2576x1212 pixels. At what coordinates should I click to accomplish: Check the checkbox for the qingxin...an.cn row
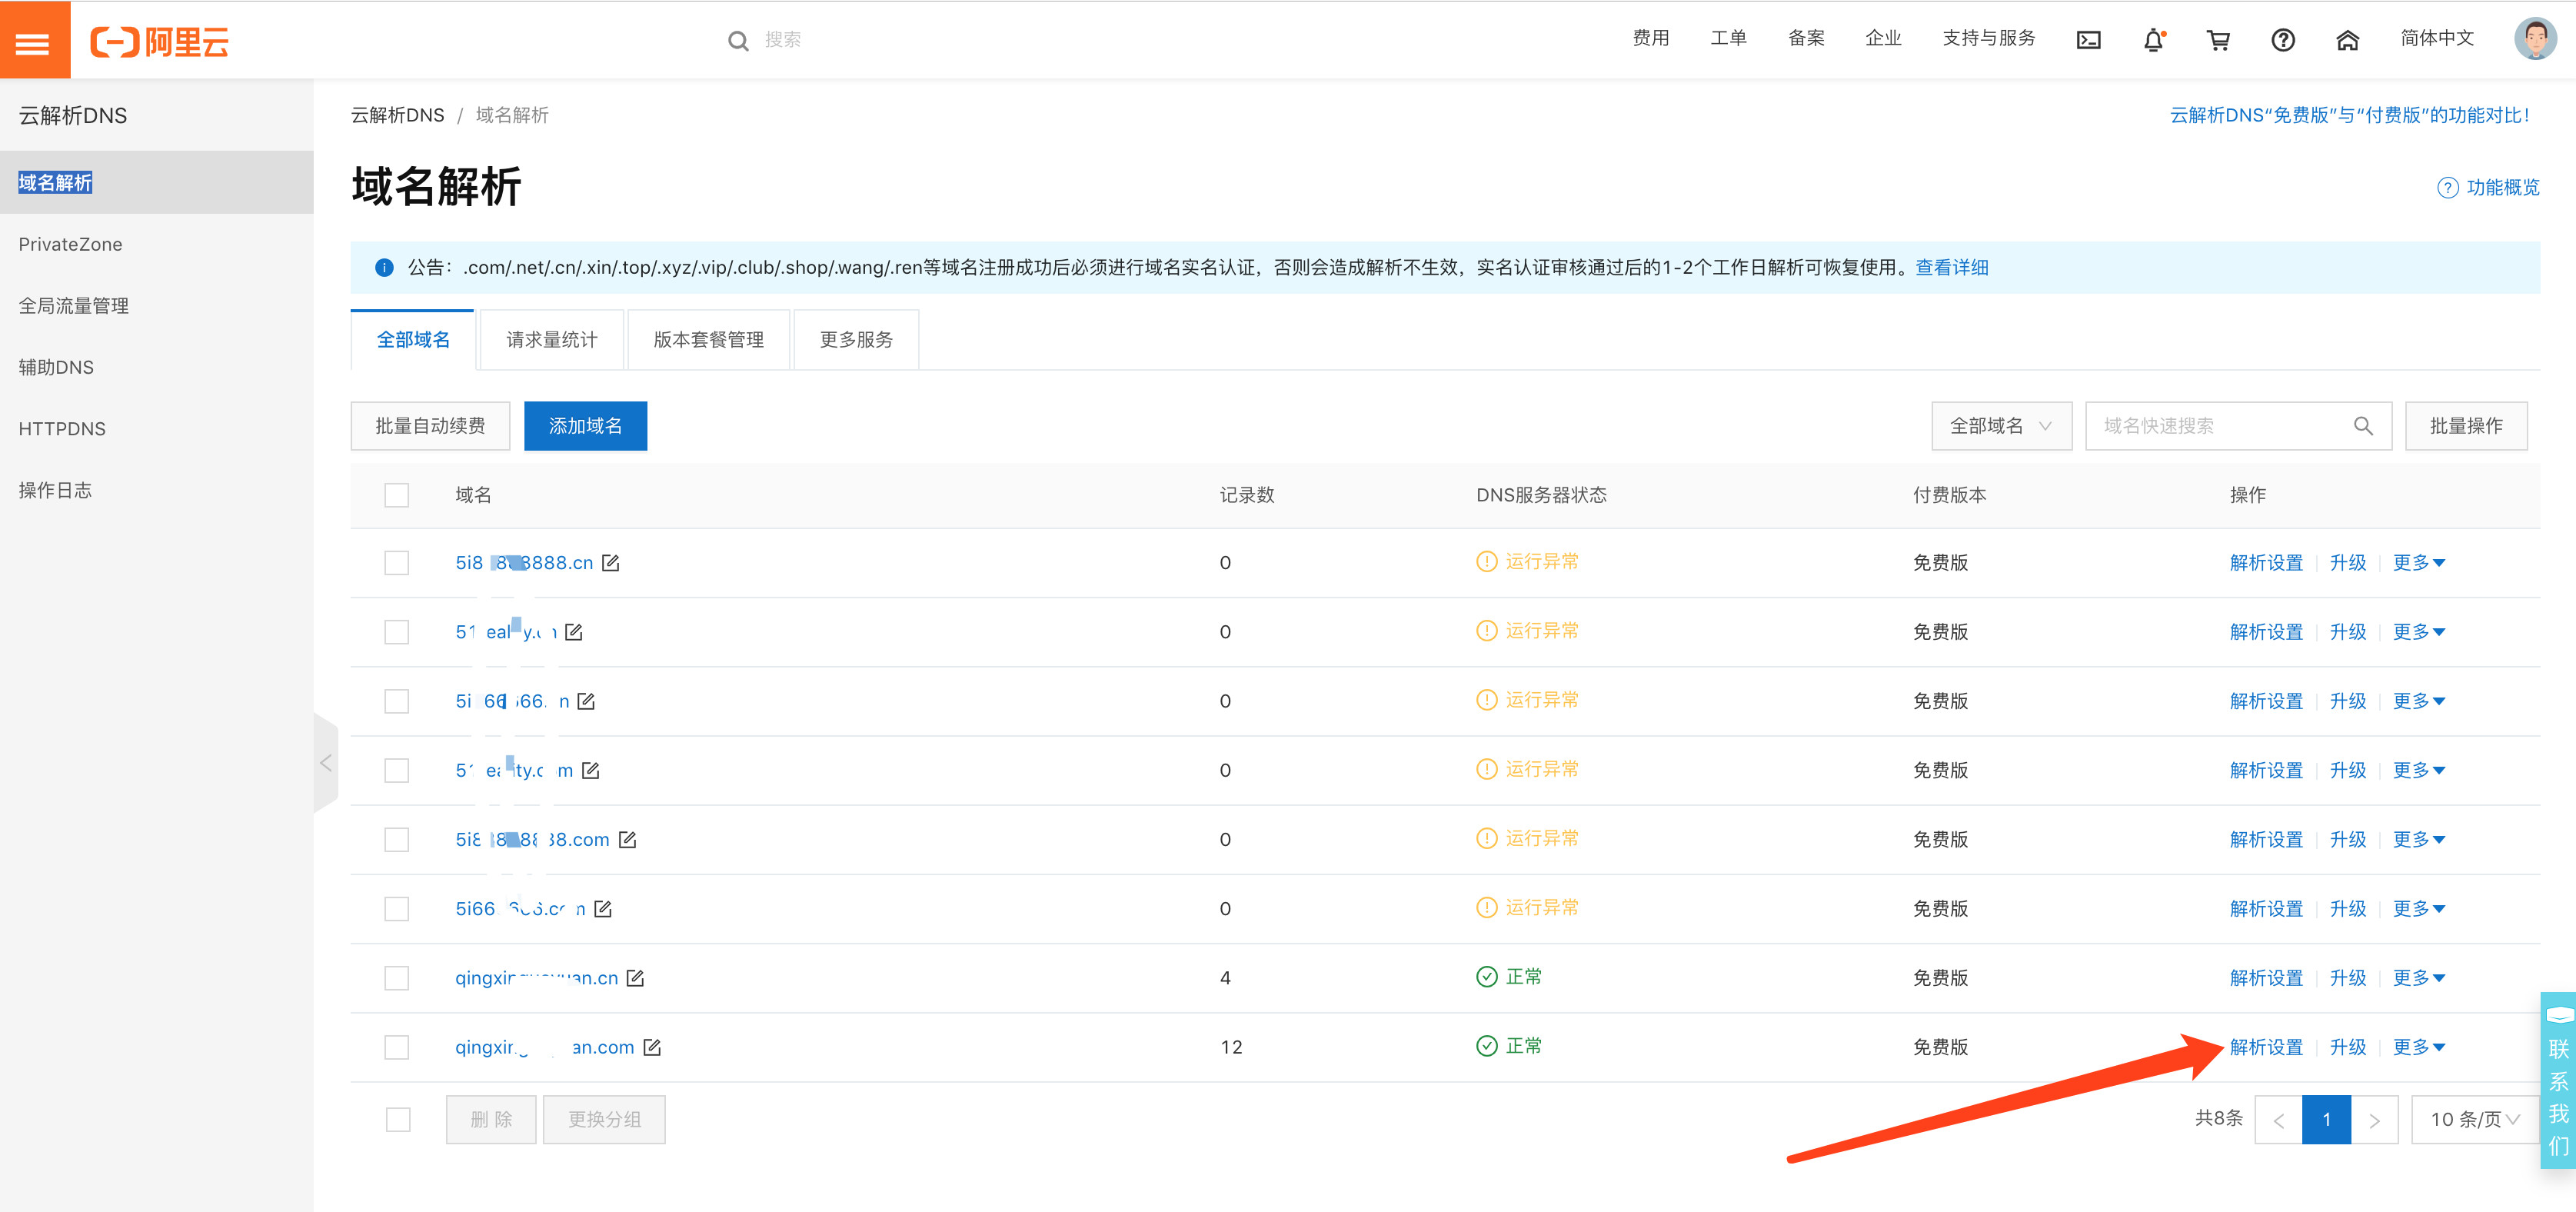pos(397,978)
